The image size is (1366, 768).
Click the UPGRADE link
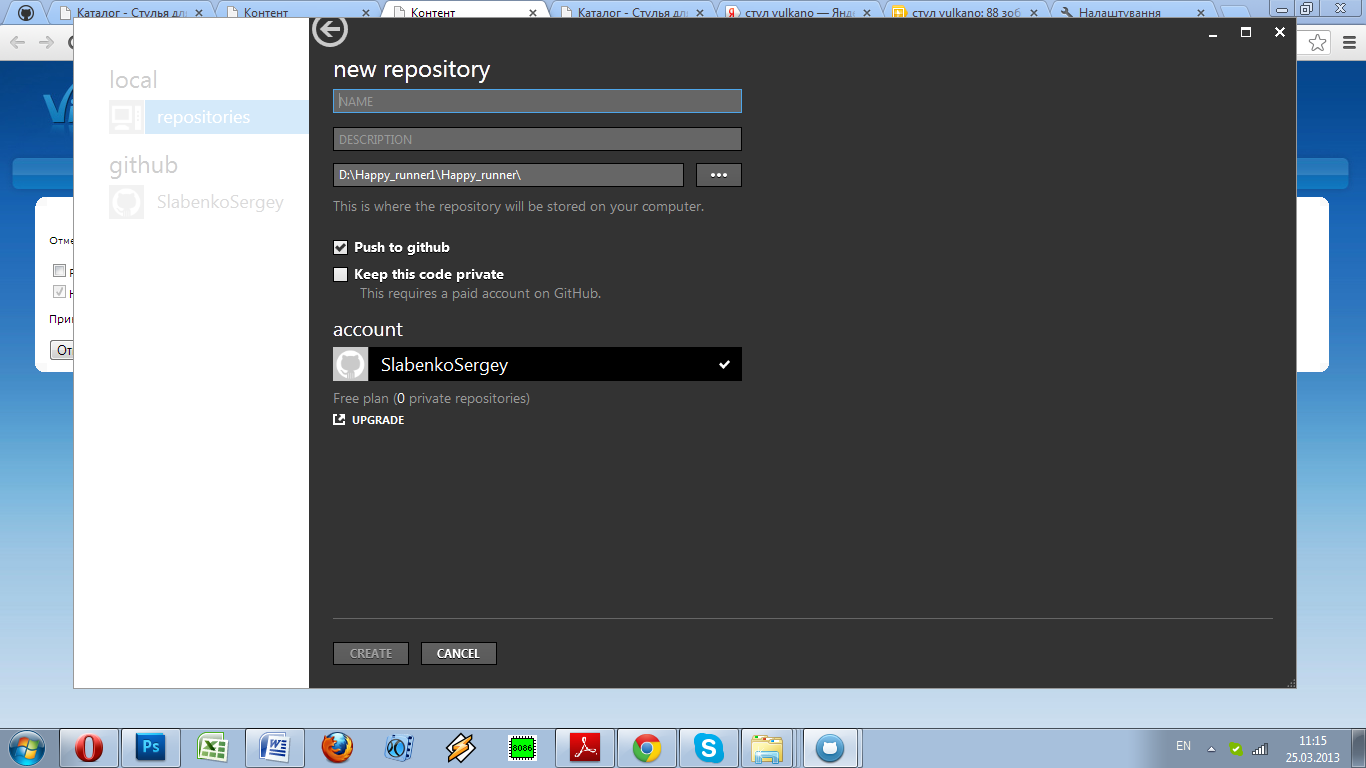(x=378, y=420)
